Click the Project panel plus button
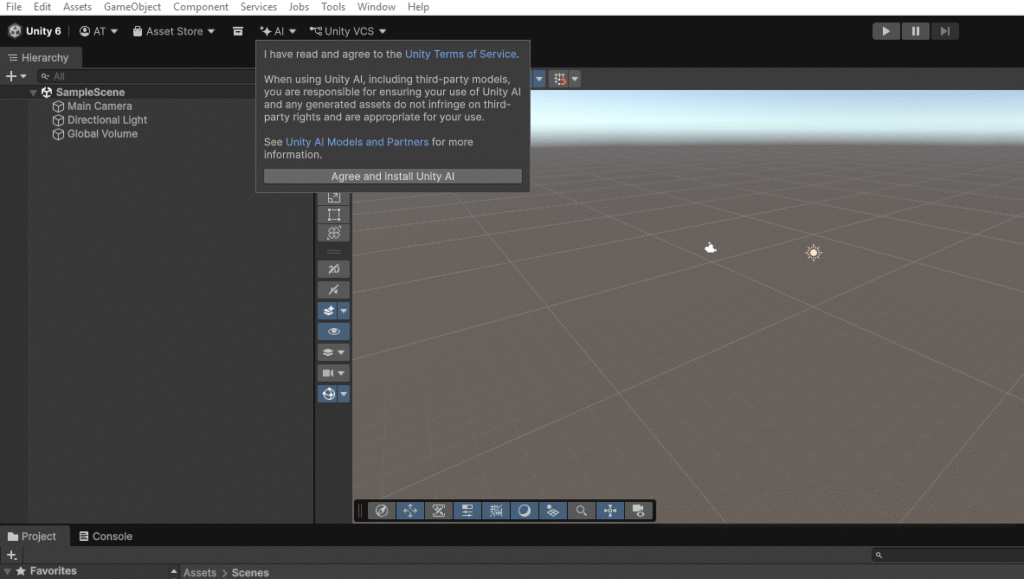Screen dimensions: 1024x579 [x=12, y=555]
